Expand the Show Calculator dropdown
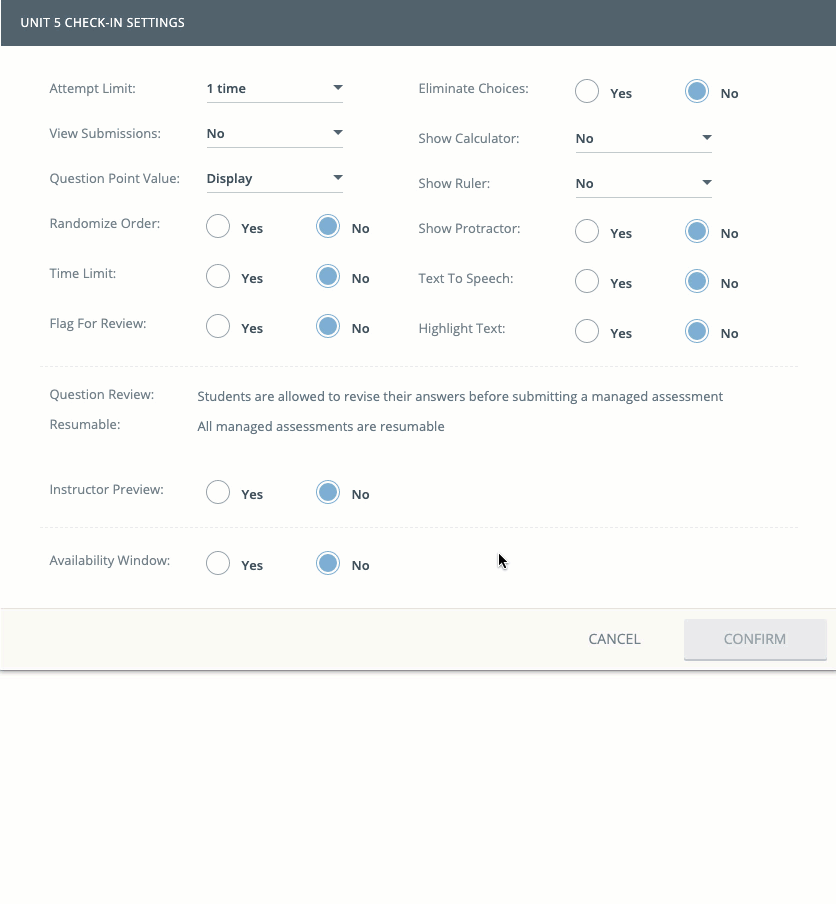Image resolution: width=836 pixels, height=904 pixels. pos(643,139)
